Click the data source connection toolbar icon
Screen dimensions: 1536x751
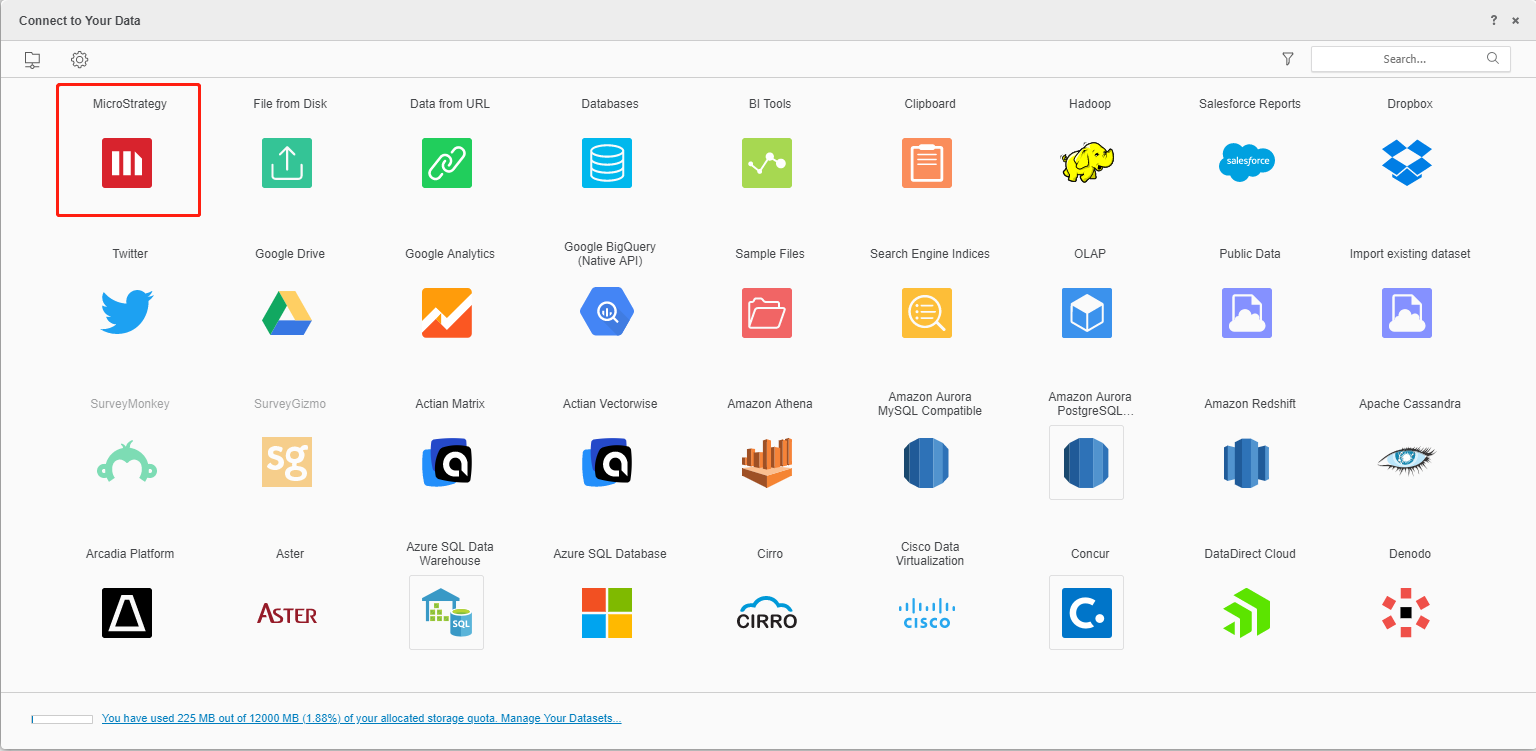point(32,60)
